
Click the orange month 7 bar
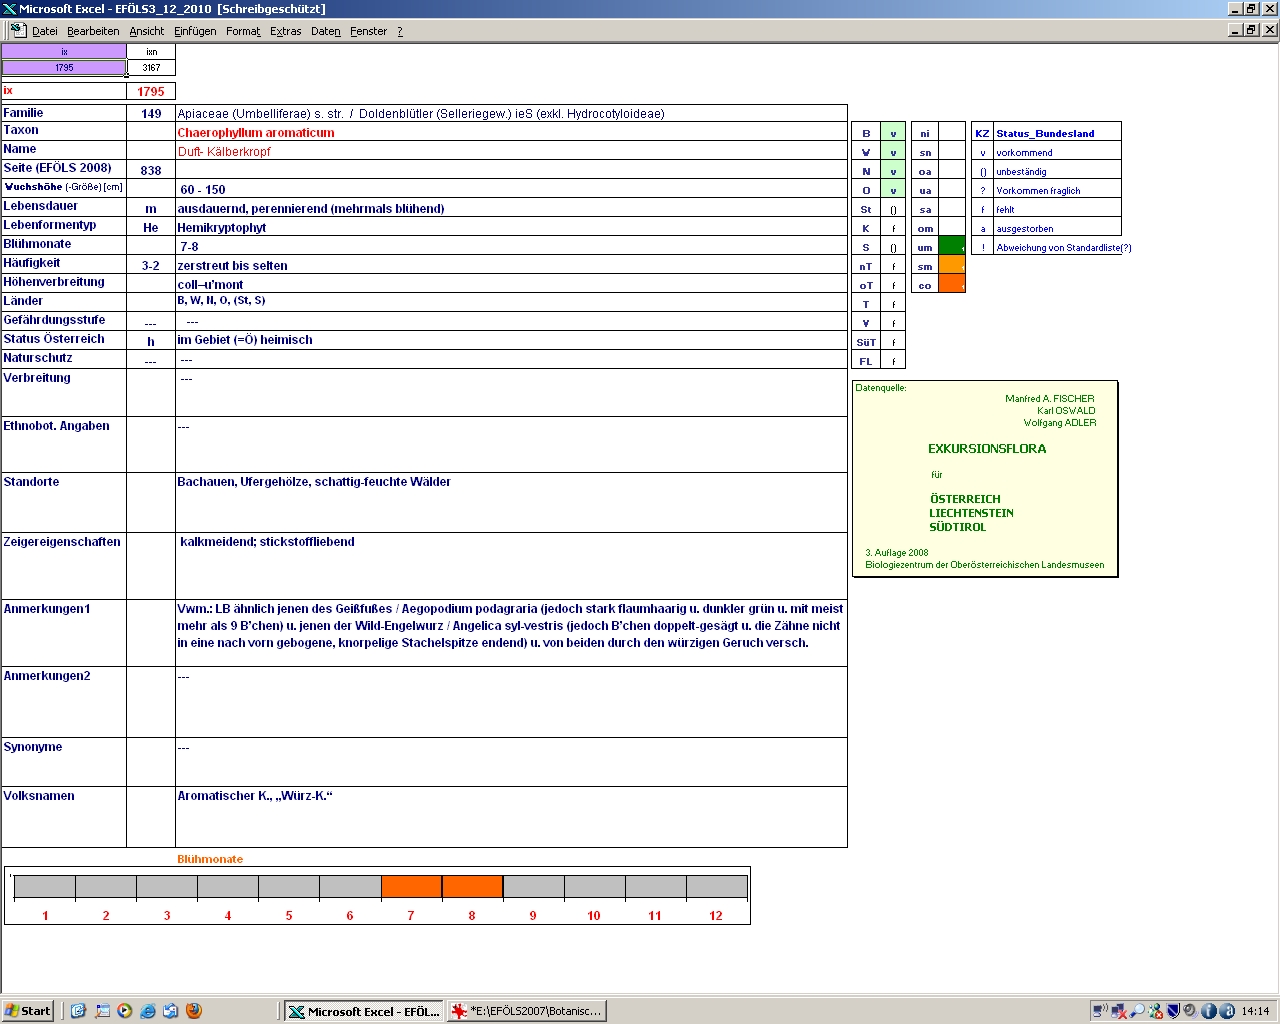411,887
